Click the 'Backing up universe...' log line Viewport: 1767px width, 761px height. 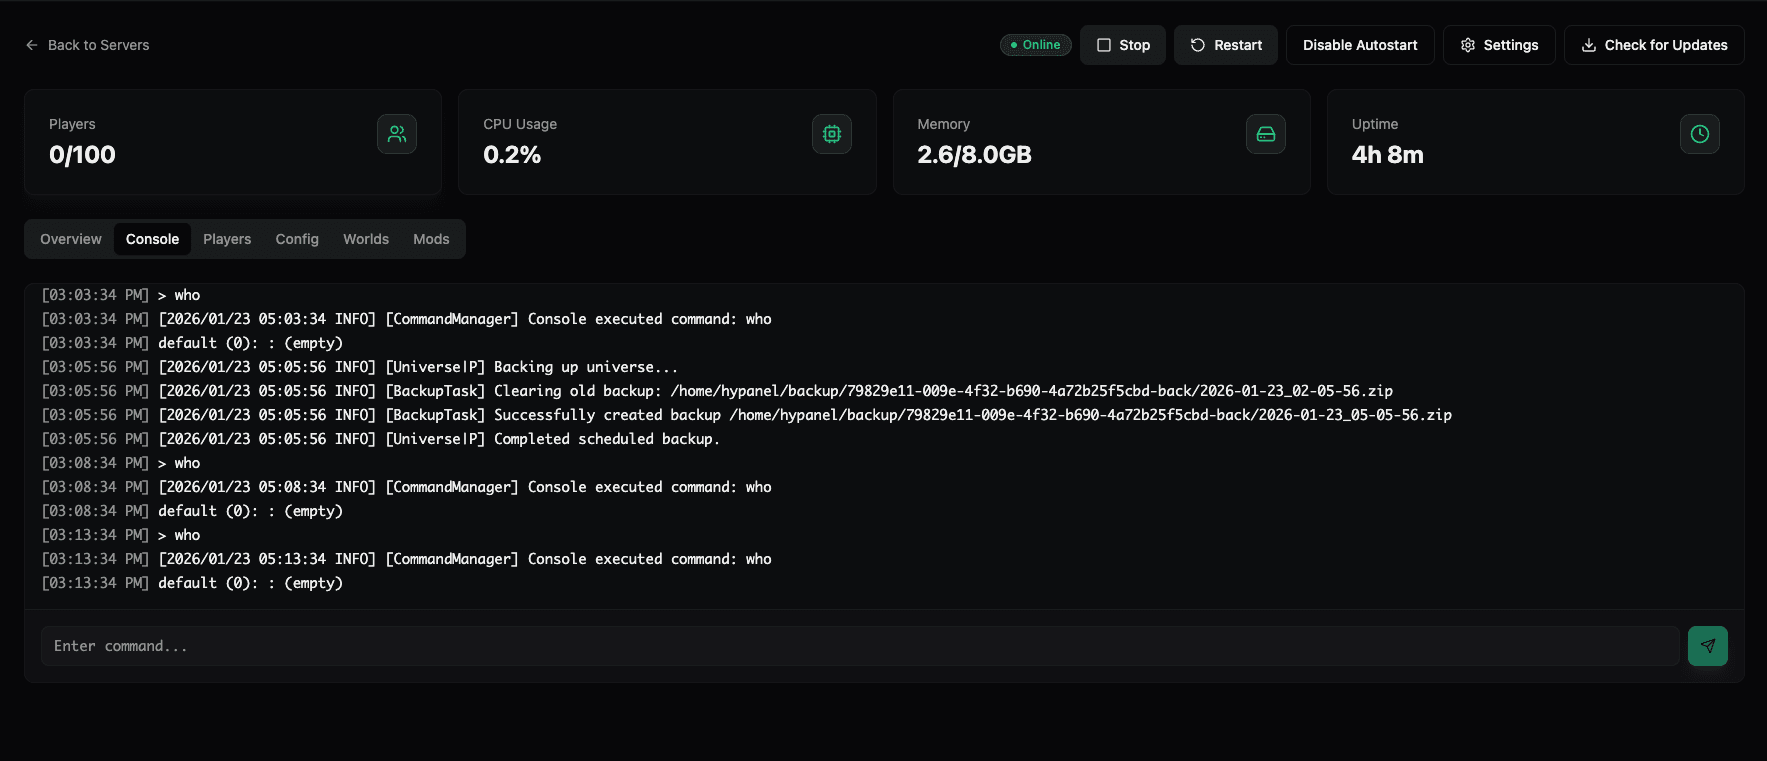pos(360,367)
